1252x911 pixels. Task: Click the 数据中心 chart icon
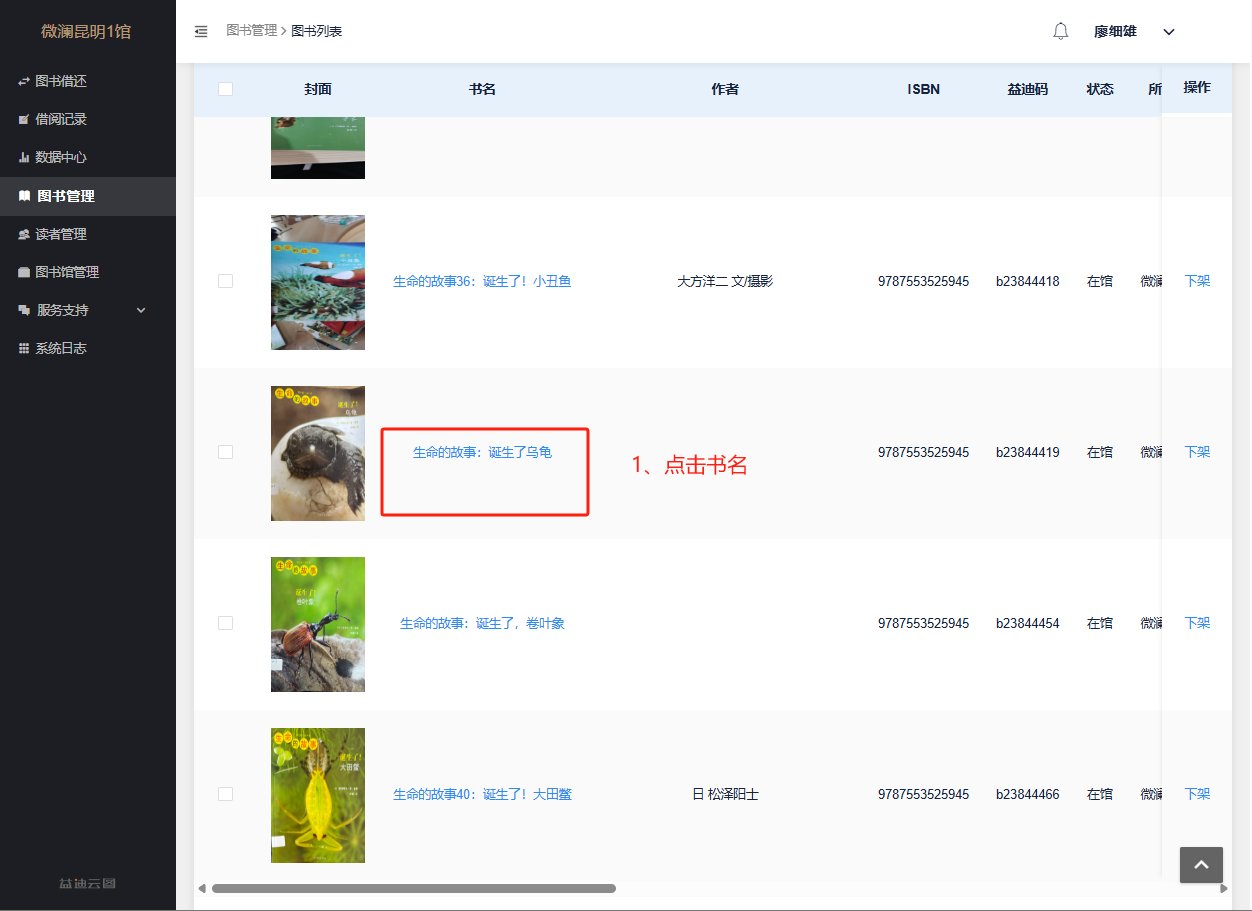[24, 157]
